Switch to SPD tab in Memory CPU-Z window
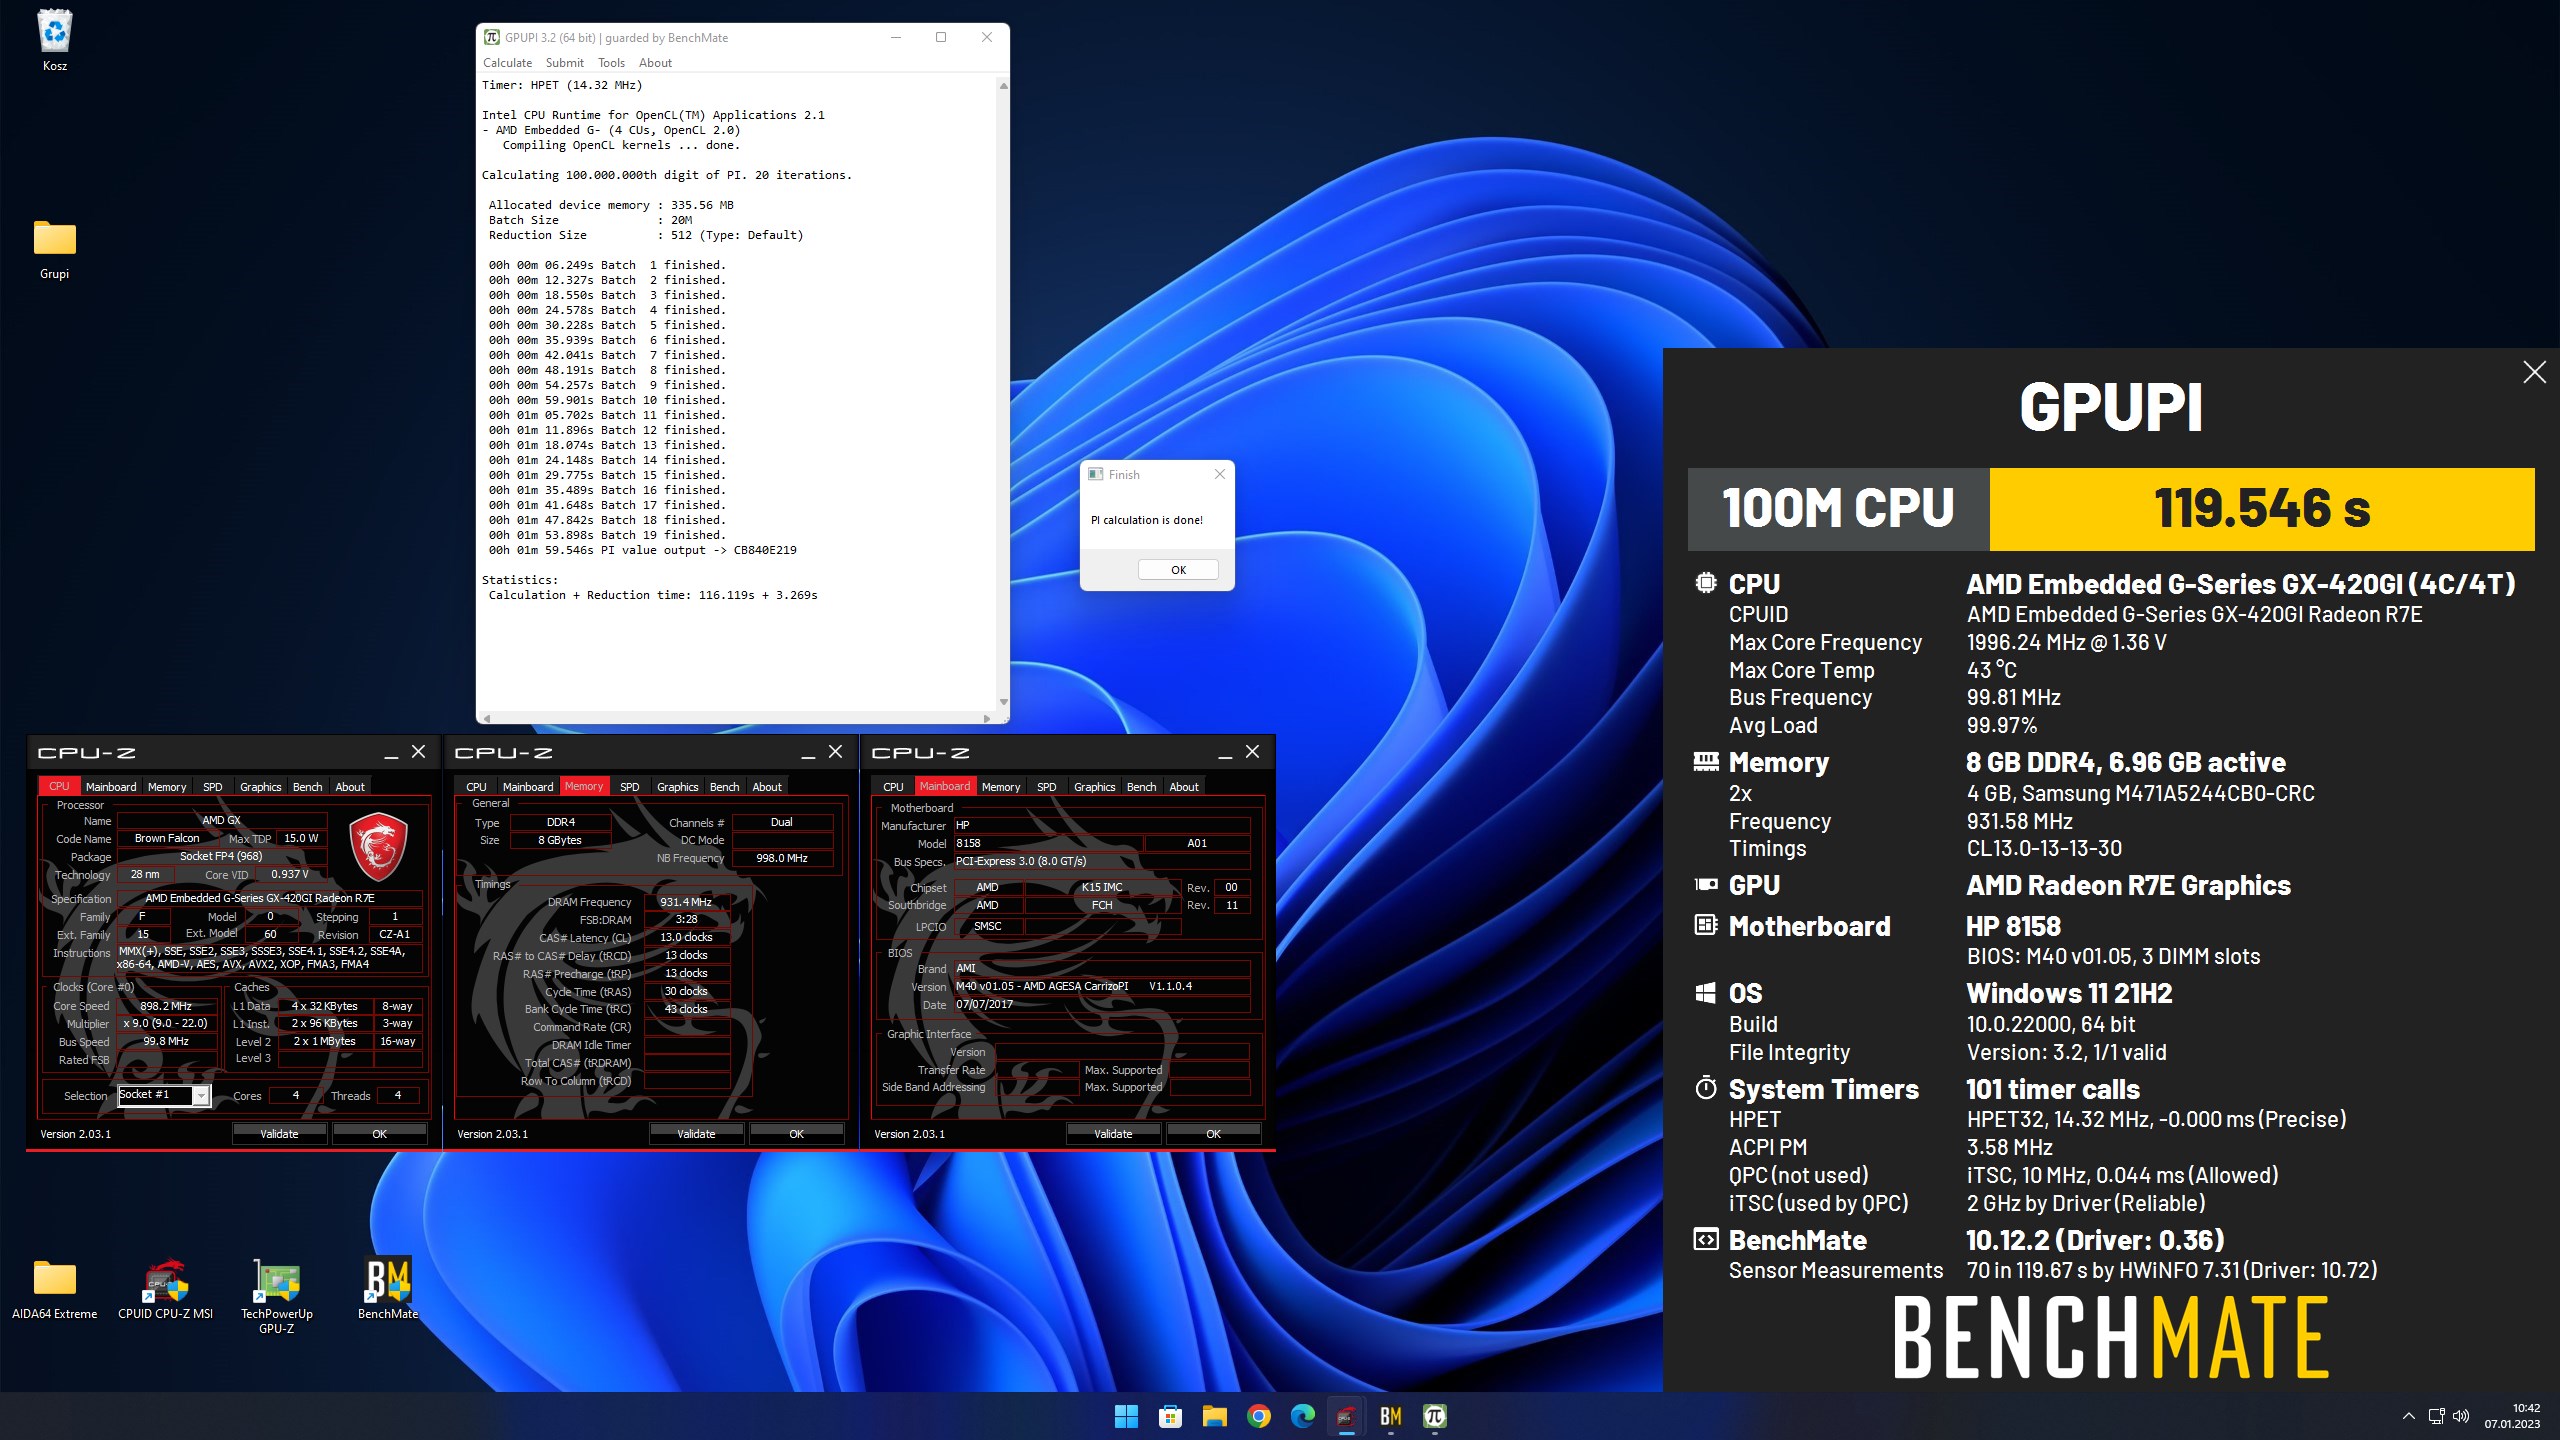The width and height of the screenshot is (2560, 1440). tap(629, 787)
